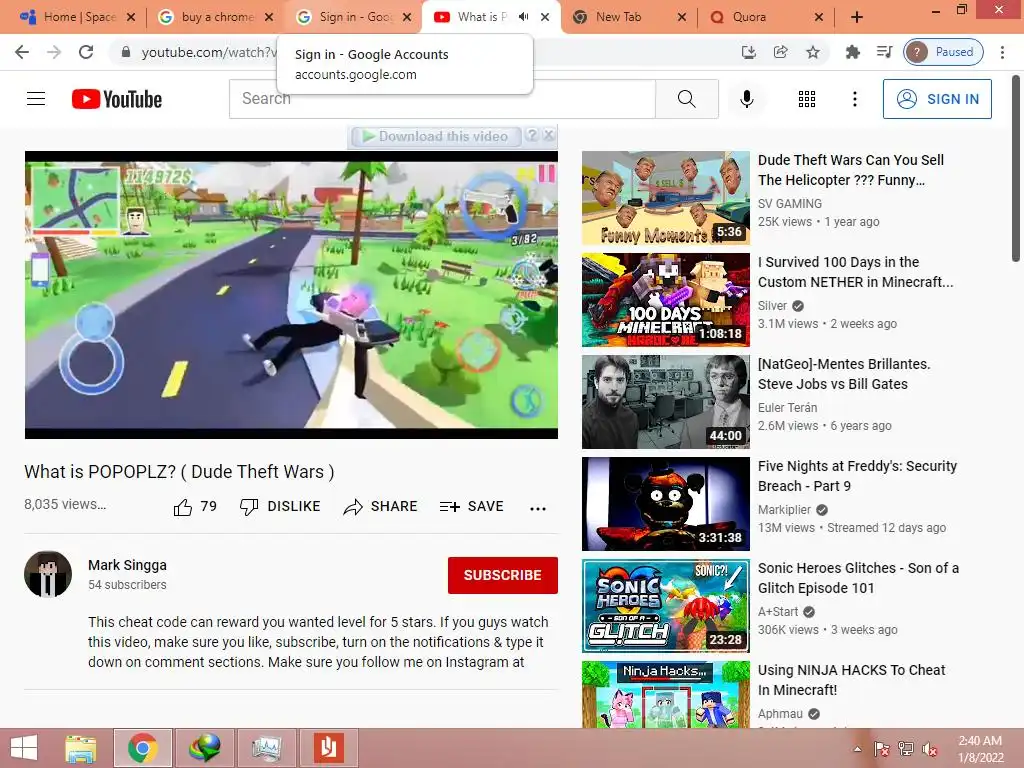This screenshot has width=1024, height=768.
Task: Open YouTube settings three-dot menu
Action: pos(854,99)
